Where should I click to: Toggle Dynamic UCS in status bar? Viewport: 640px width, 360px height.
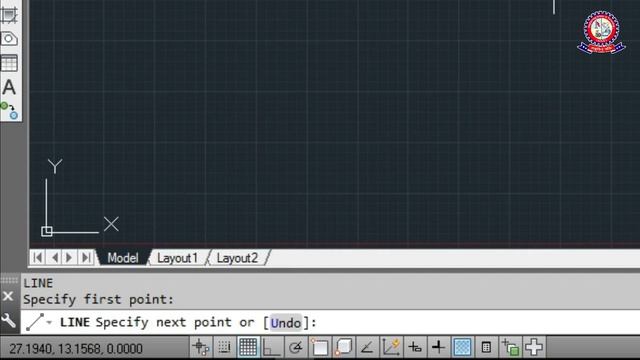(x=391, y=347)
